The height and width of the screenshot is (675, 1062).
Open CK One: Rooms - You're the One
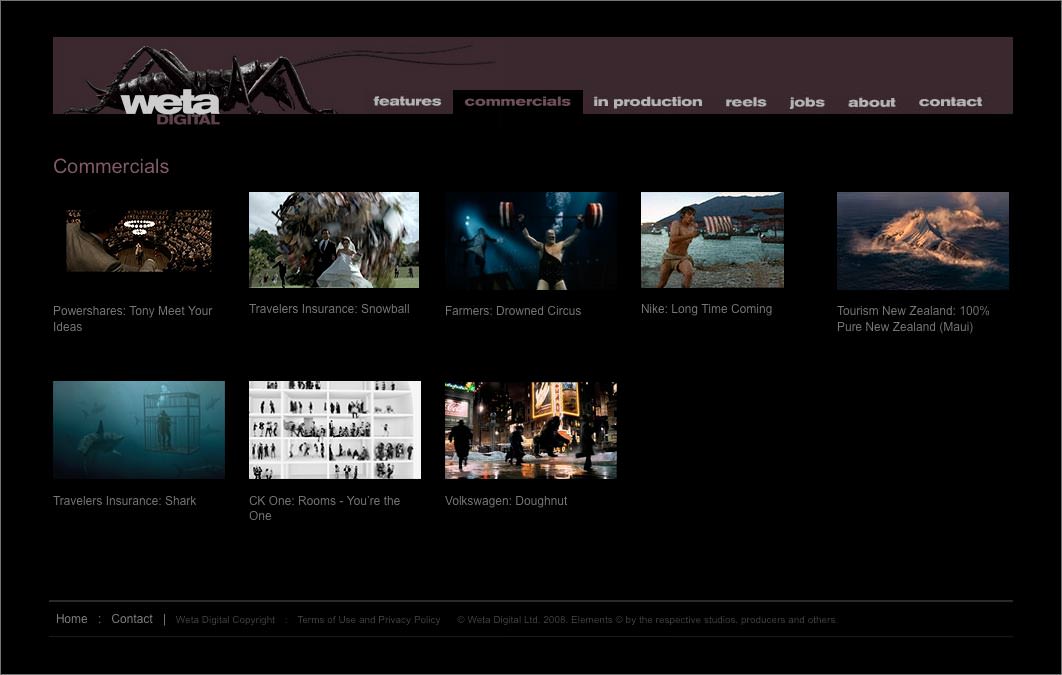pyautogui.click(x=324, y=508)
